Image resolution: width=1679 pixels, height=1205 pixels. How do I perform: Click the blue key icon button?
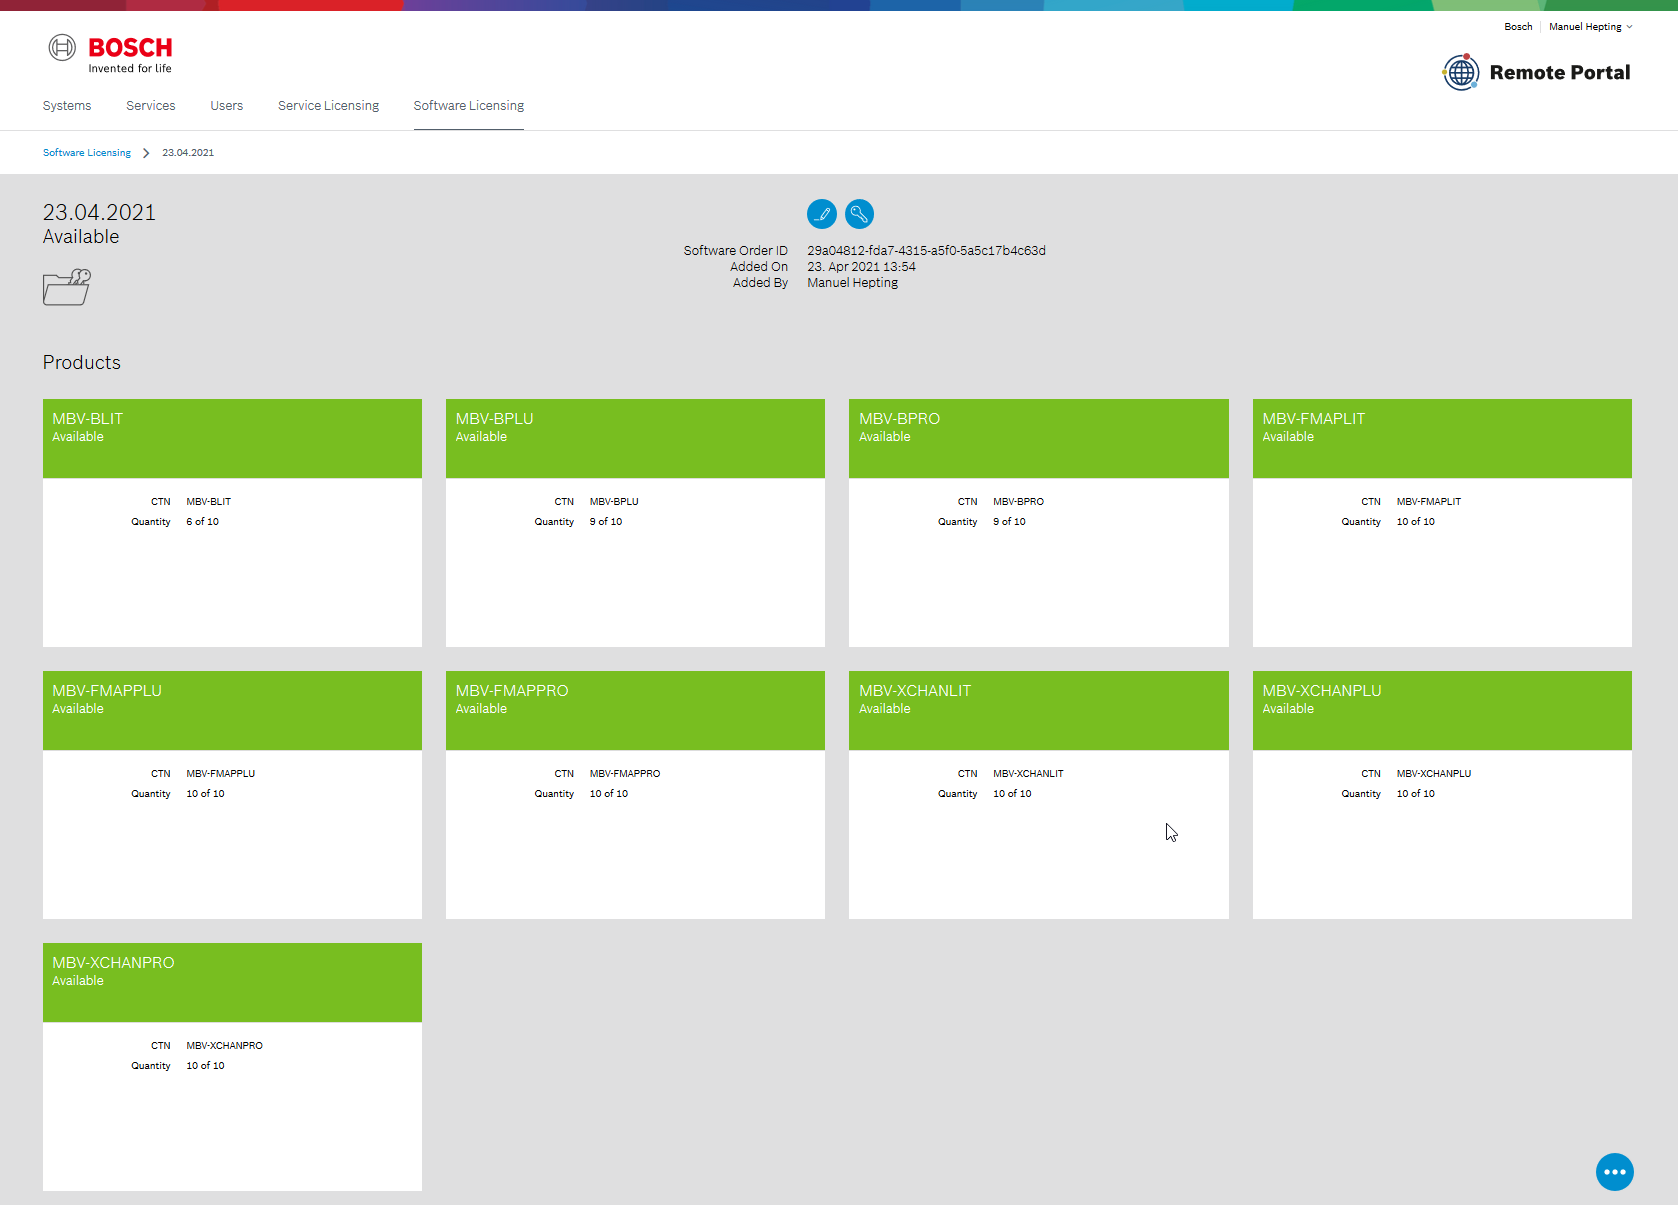pyautogui.click(x=860, y=213)
